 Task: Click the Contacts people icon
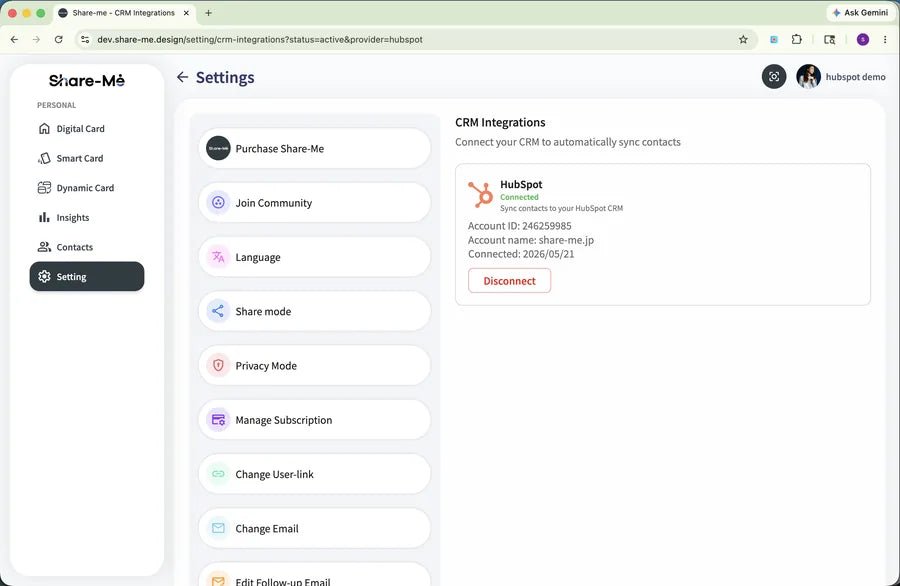click(x=44, y=247)
